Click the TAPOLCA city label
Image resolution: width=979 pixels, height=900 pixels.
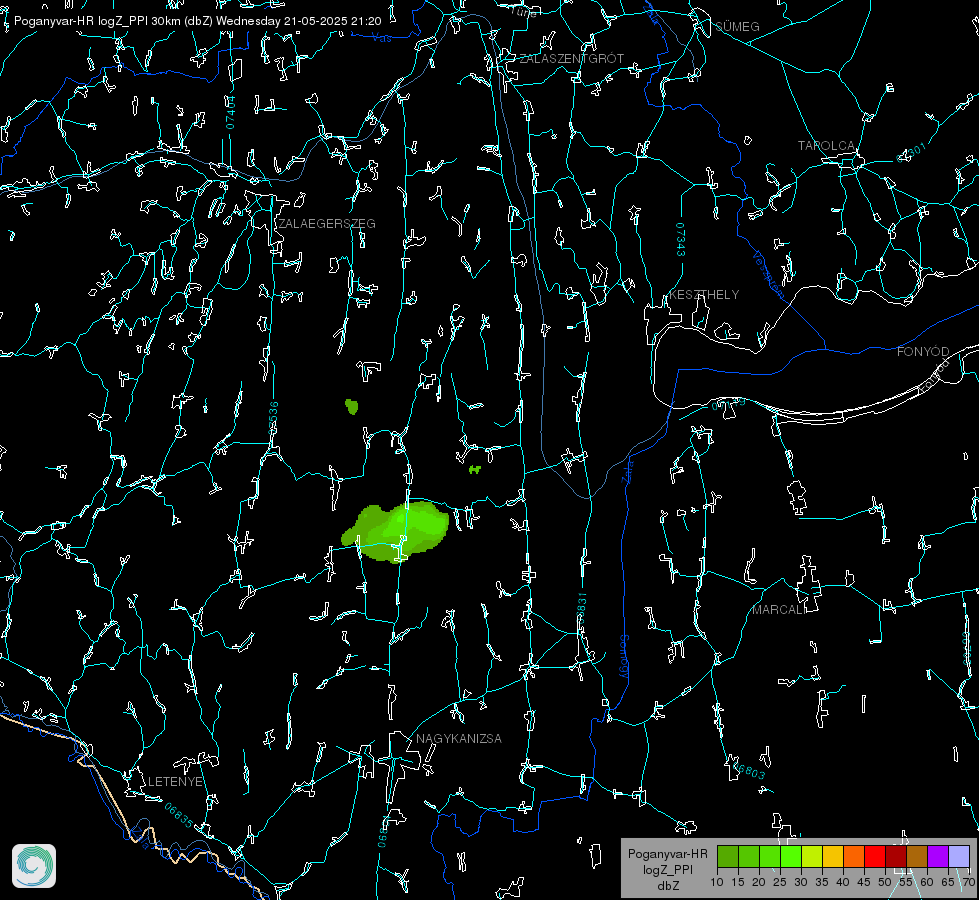coord(826,146)
